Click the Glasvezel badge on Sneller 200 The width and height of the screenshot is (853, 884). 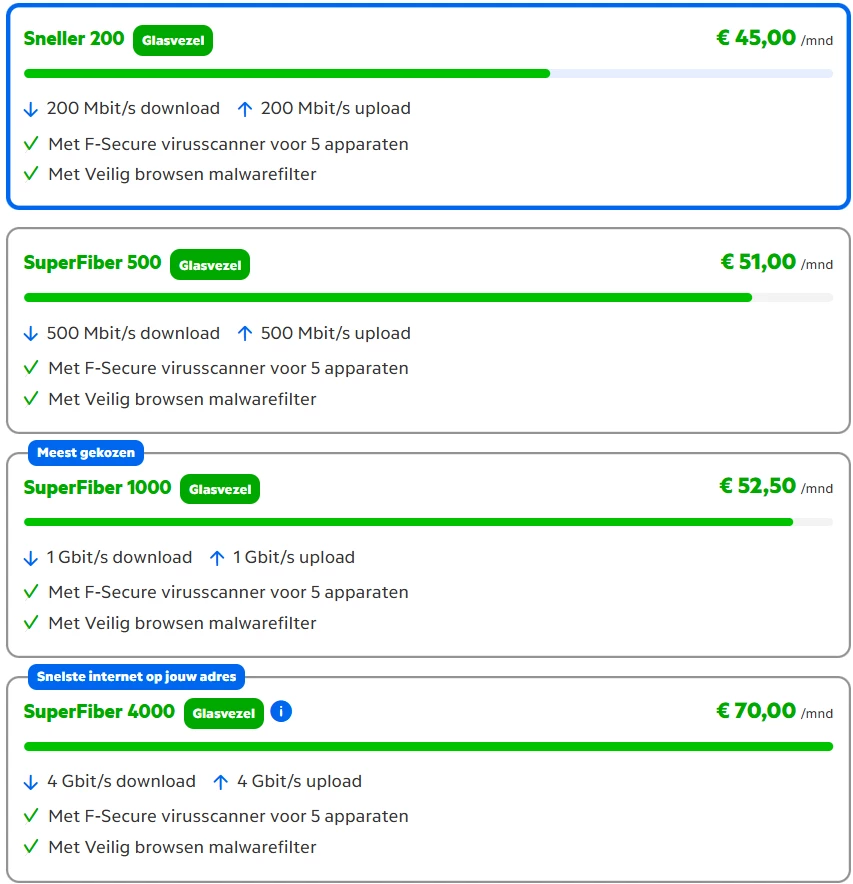pos(173,41)
